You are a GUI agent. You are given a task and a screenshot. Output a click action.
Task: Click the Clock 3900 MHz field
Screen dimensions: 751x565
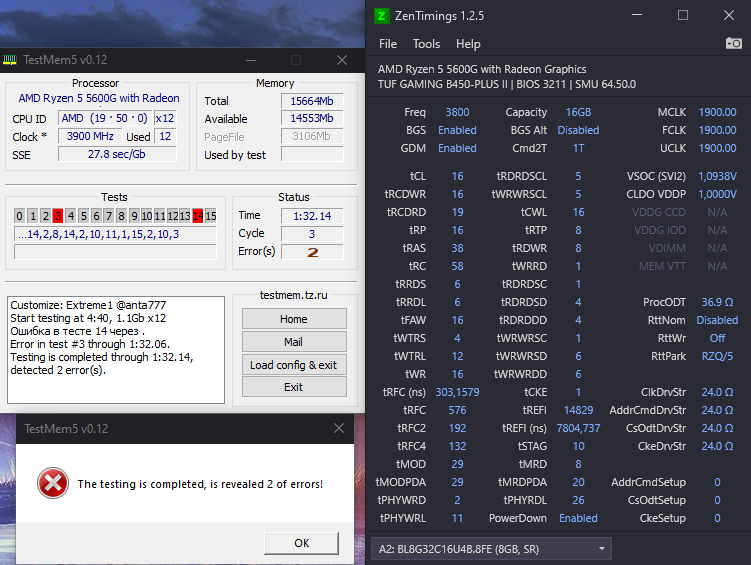tap(90, 136)
